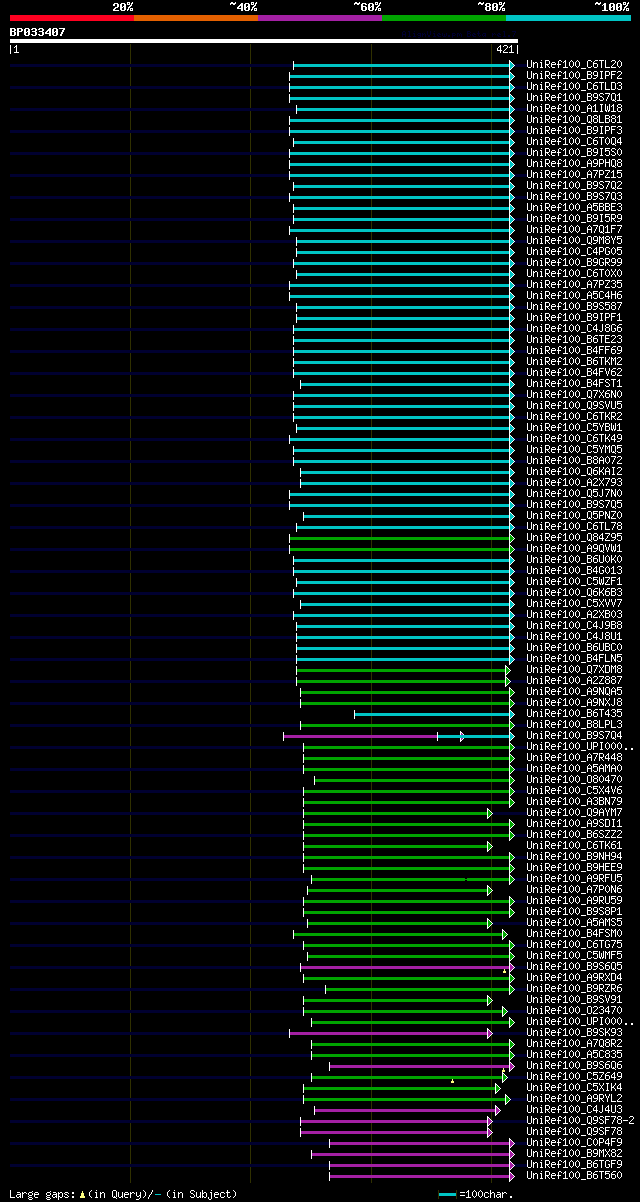
Task: Select hit label UniRef100_B9SK93
Action: tap(574, 1032)
